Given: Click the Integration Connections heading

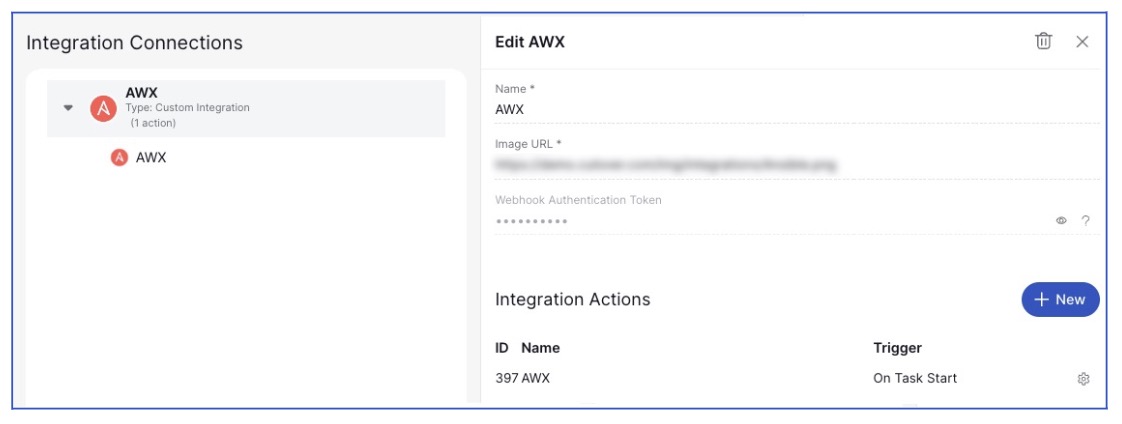Looking at the screenshot, I should [x=135, y=43].
